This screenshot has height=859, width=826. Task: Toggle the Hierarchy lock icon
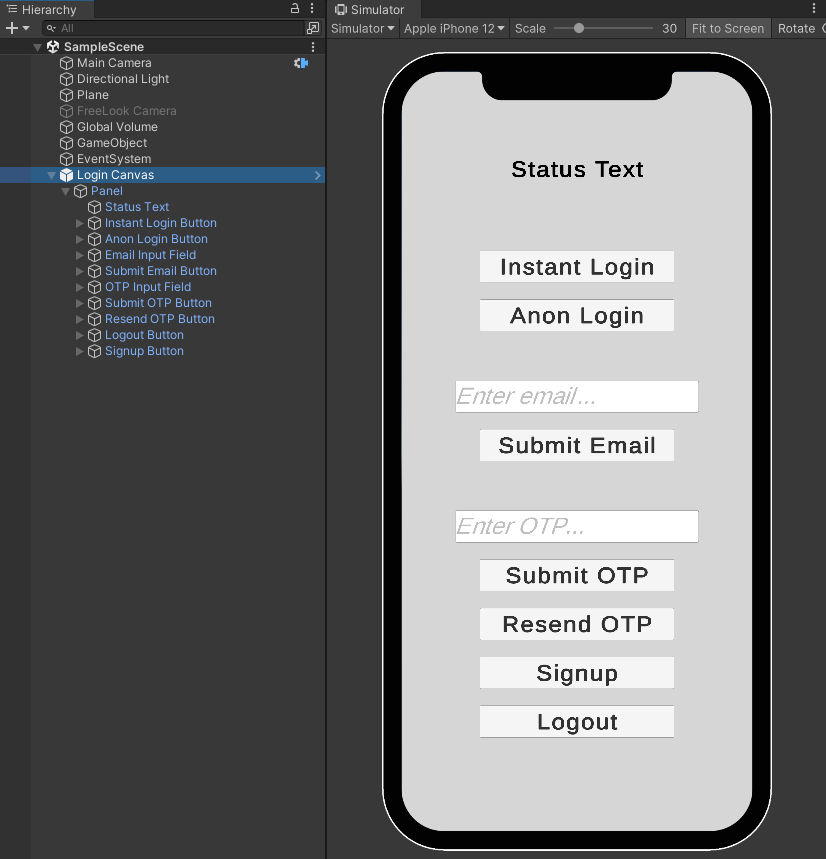coord(294,8)
